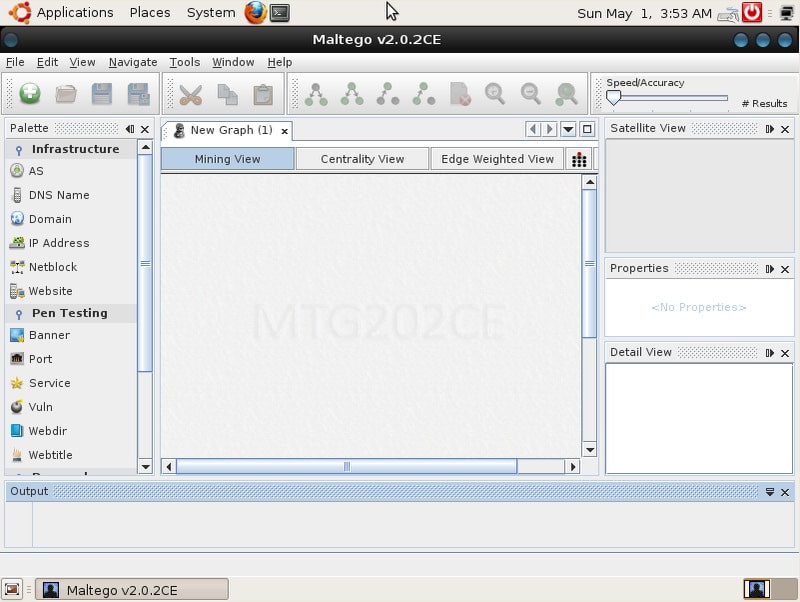The image size is (800, 602).
Task: Click the green New Graph toolbar icon
Action: pos(30,94)
